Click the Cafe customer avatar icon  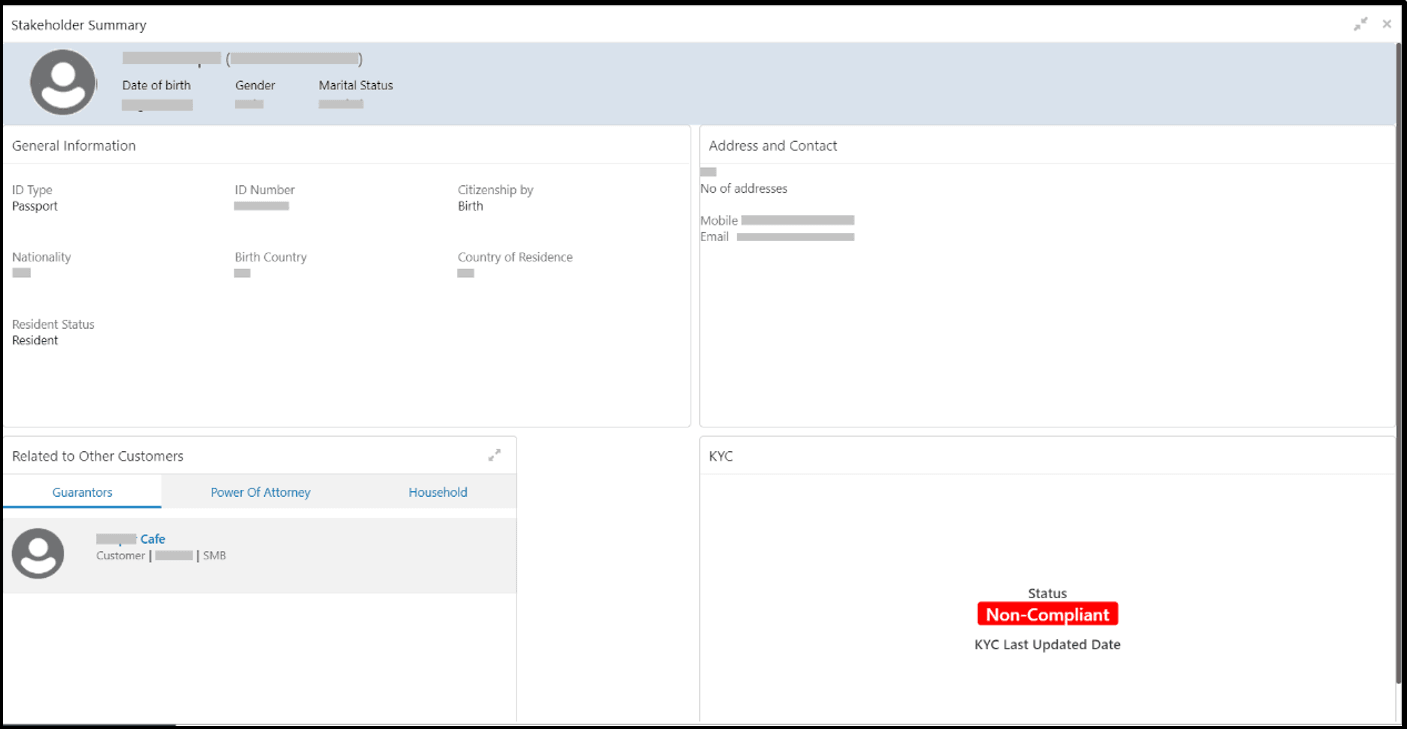click(38, 553)
